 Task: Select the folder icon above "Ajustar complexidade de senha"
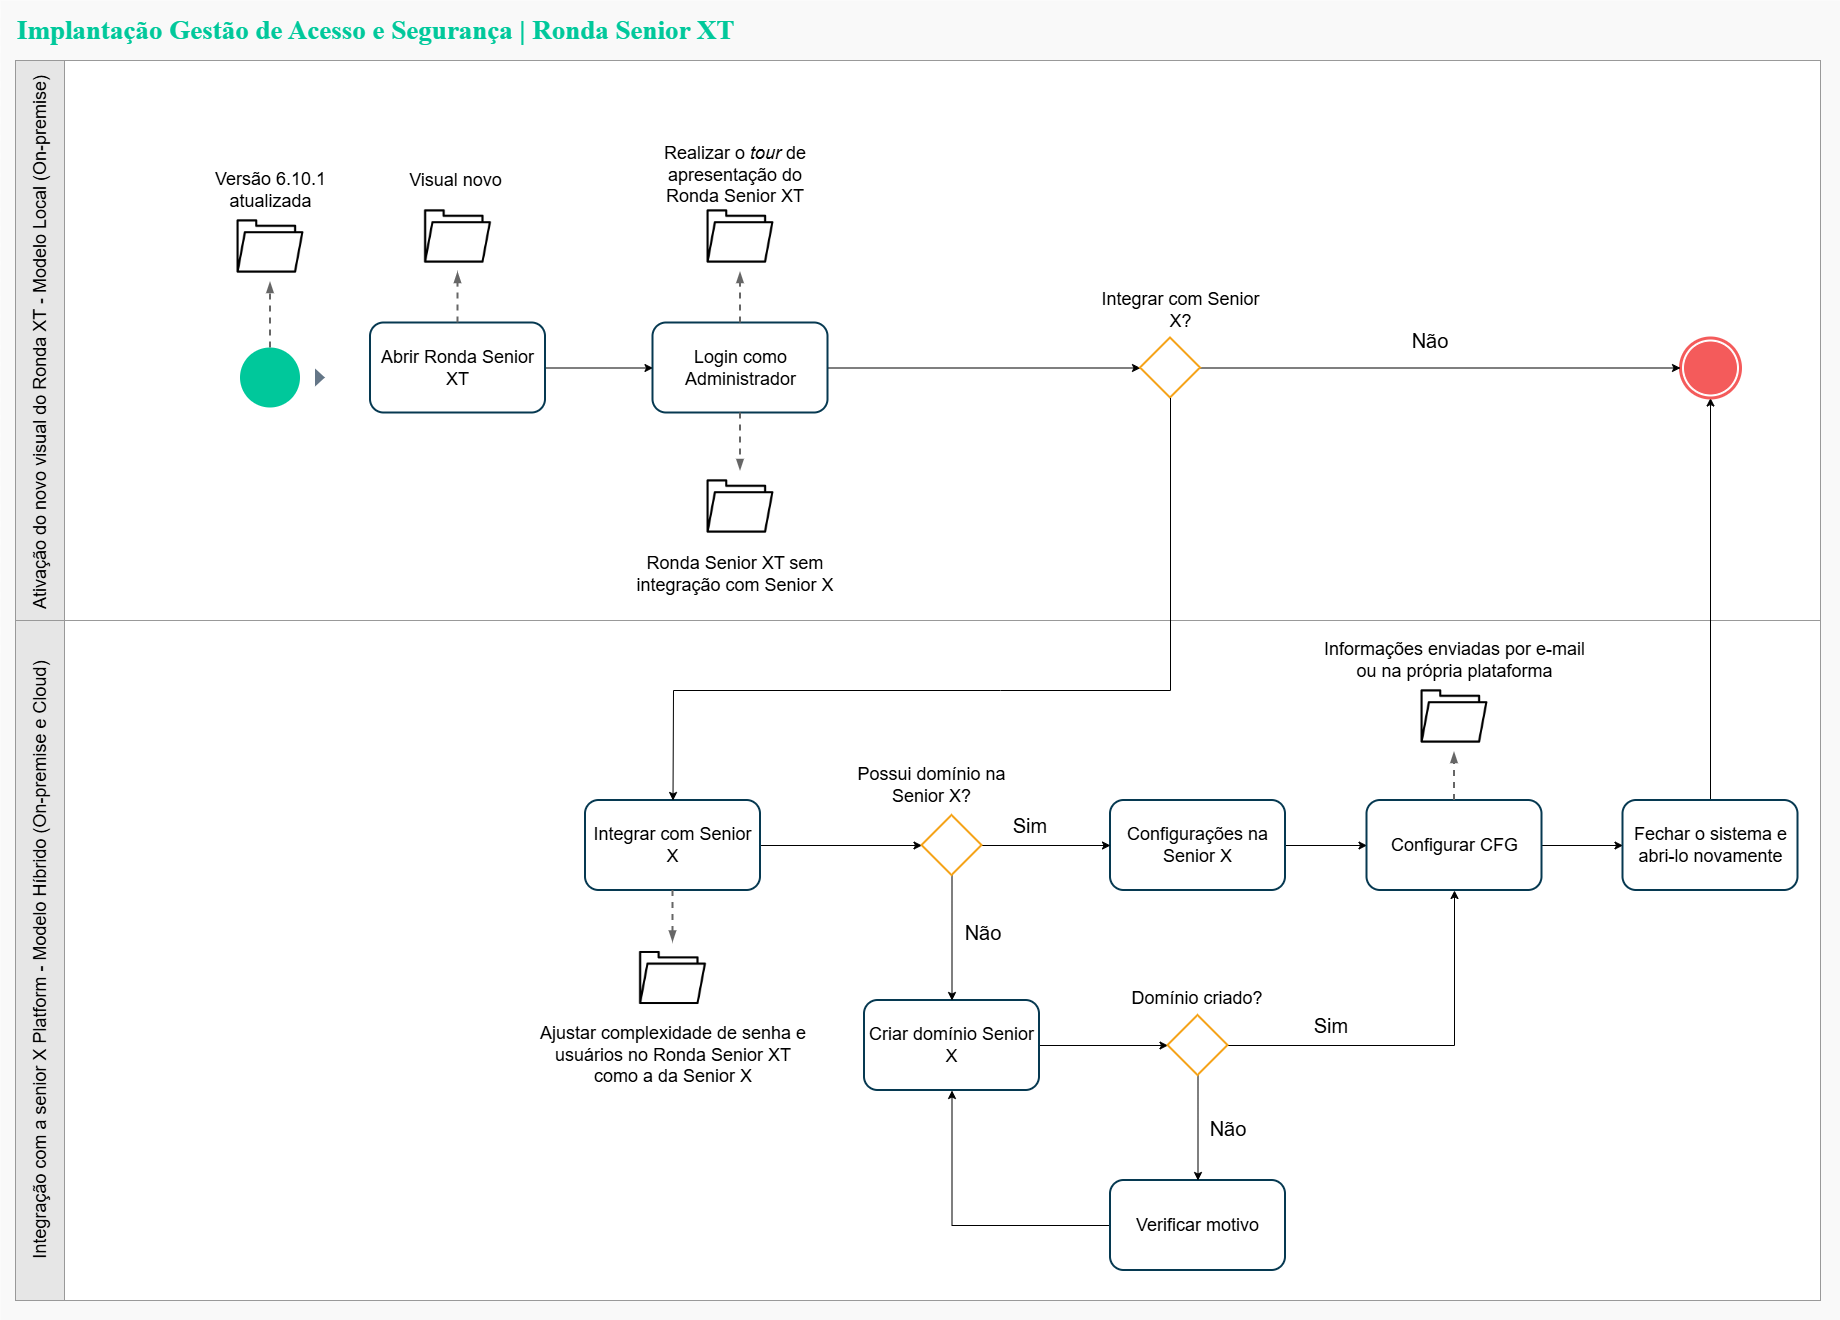672,977
